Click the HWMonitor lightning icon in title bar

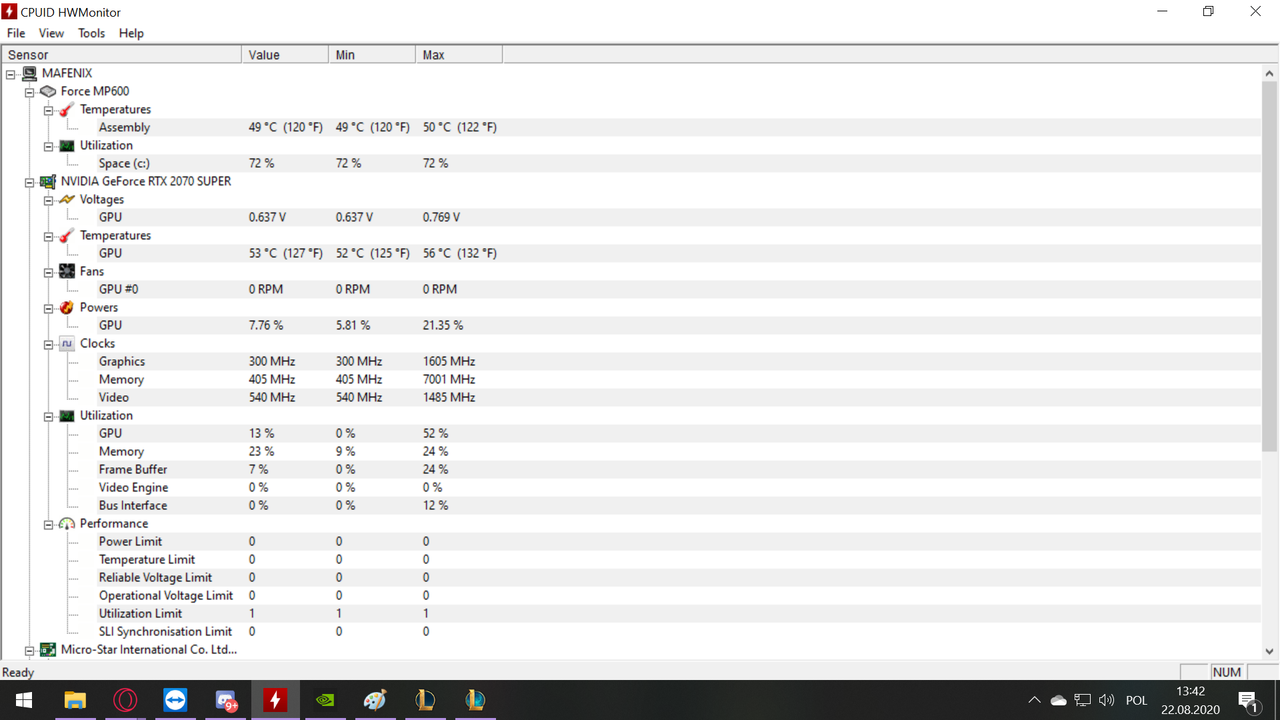coord(9,11)
